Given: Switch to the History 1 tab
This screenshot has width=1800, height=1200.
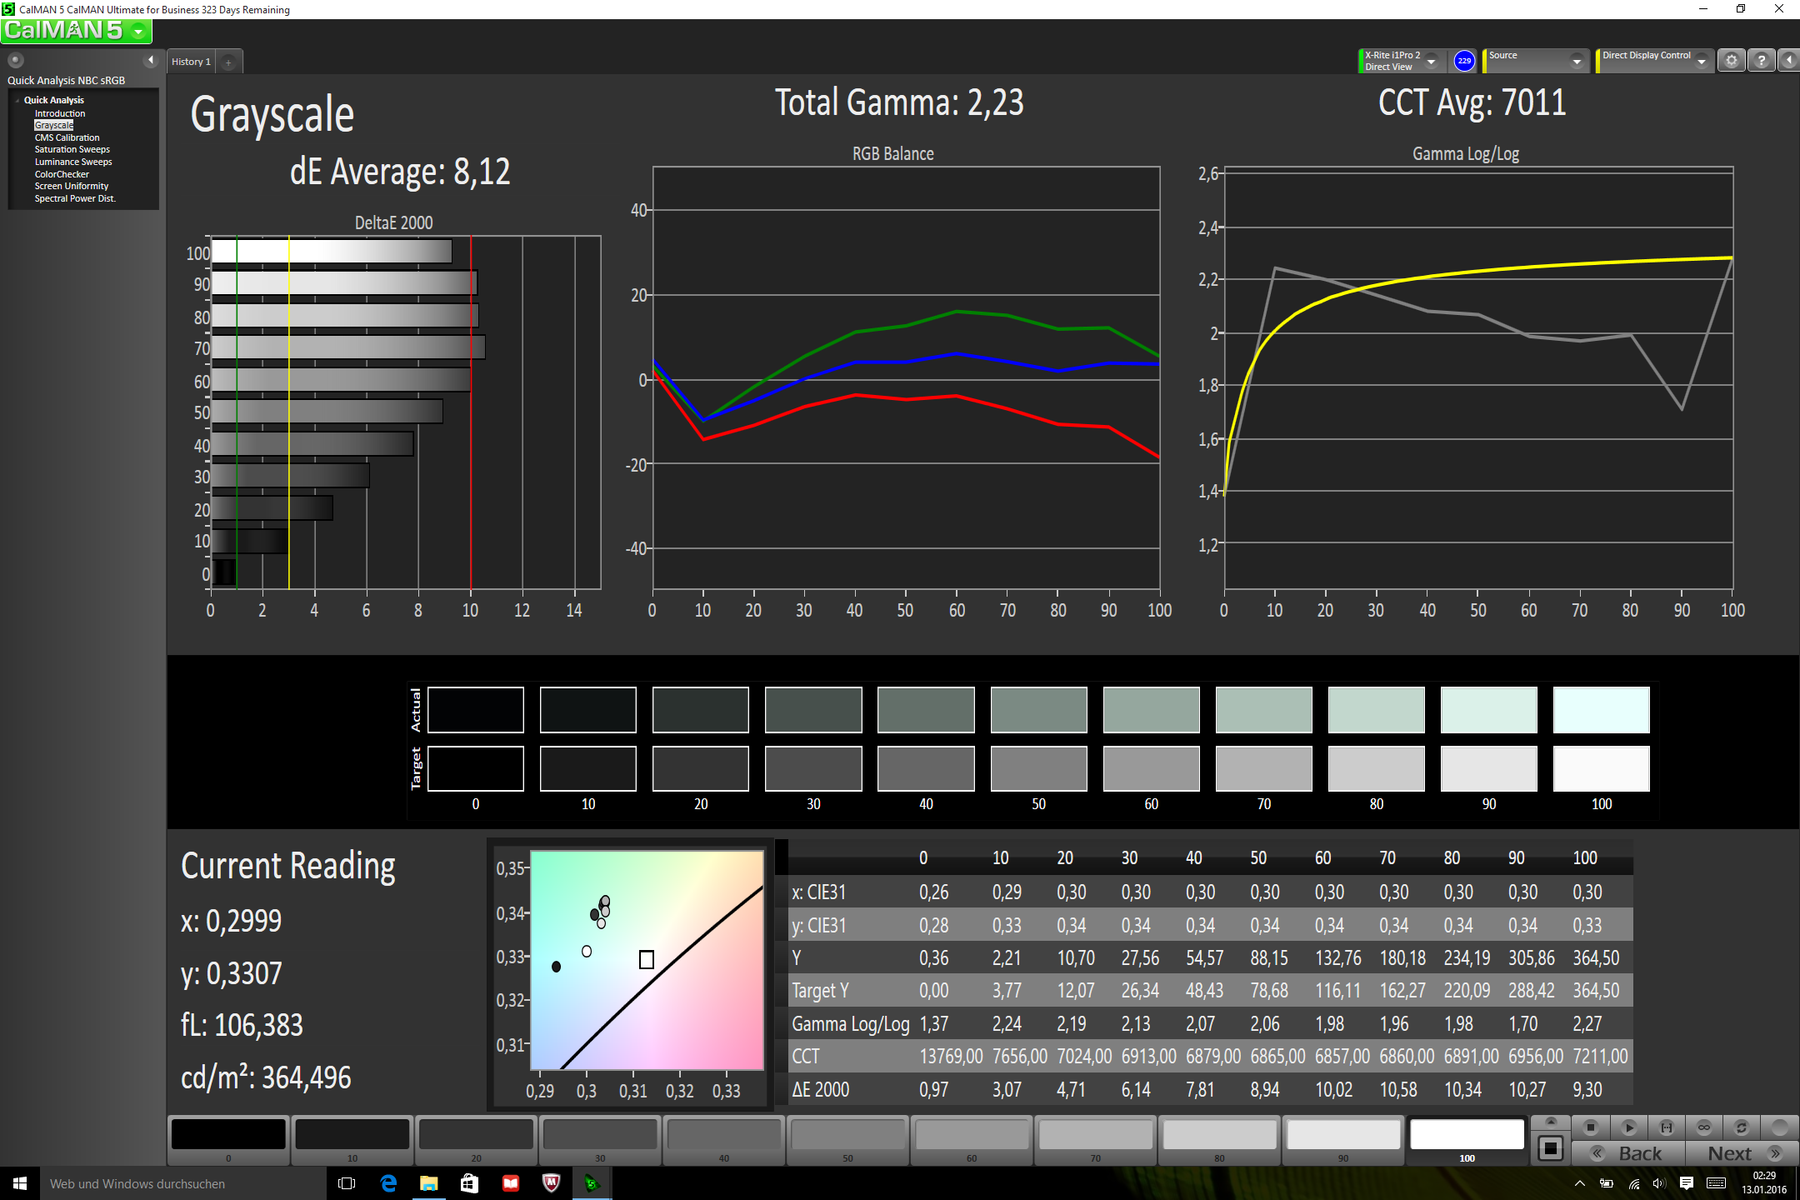Looking at the screenshot, I should (191, 62).
